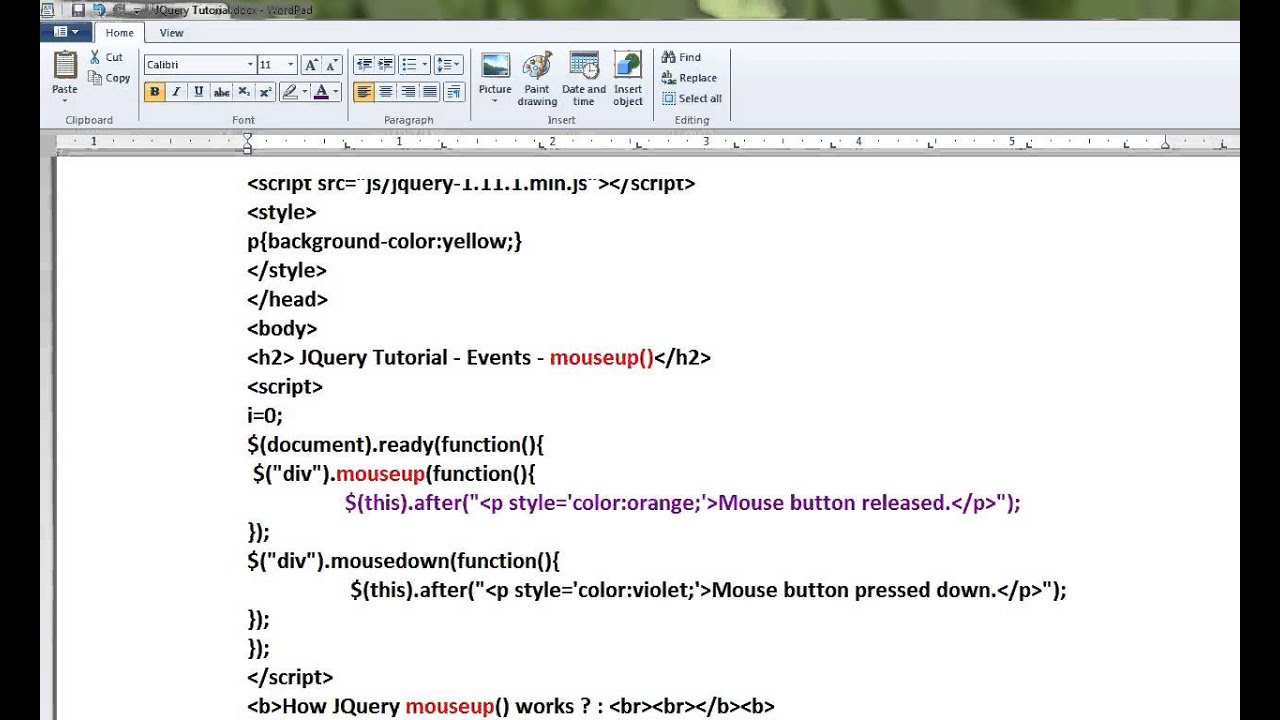Click Select all in the Editing group
Viewport: 1280px width, 720px height.
pos(692,99)
